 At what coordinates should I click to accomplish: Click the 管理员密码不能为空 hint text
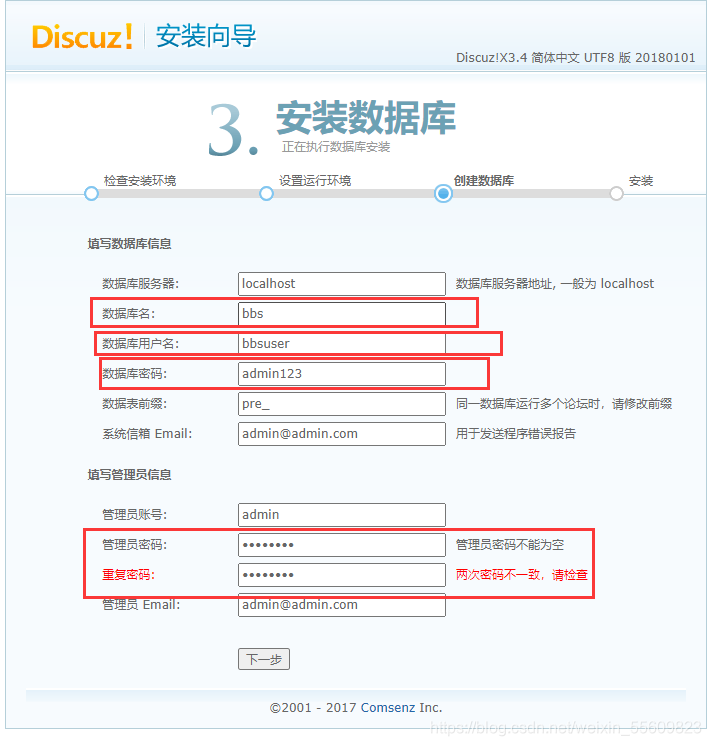click(510, 545)
